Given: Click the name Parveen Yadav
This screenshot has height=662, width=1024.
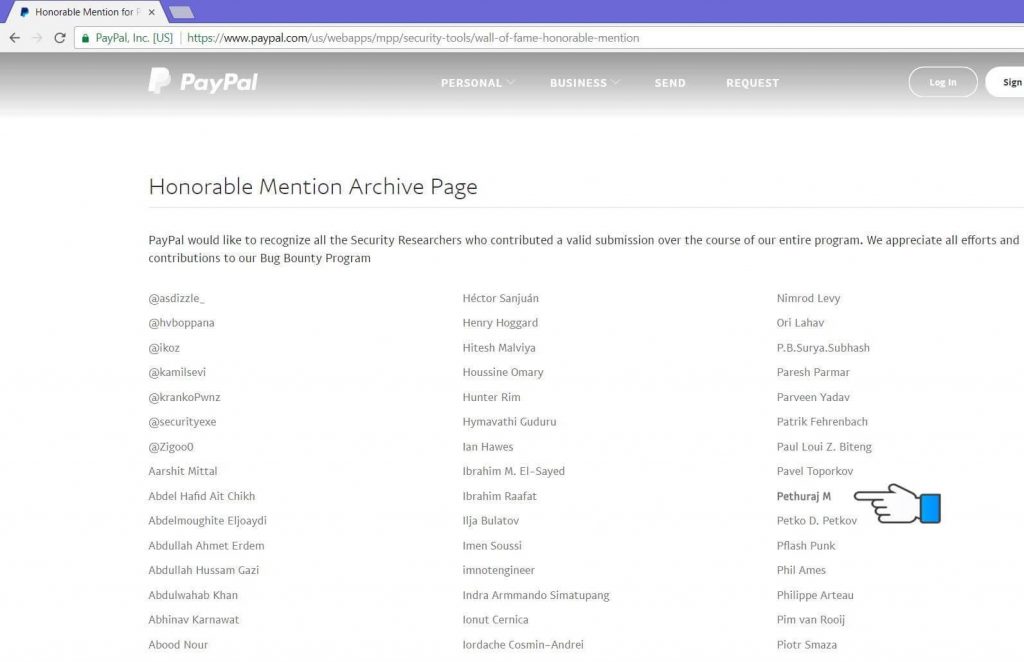Looking at the screenshot, I should click(813, 397).
